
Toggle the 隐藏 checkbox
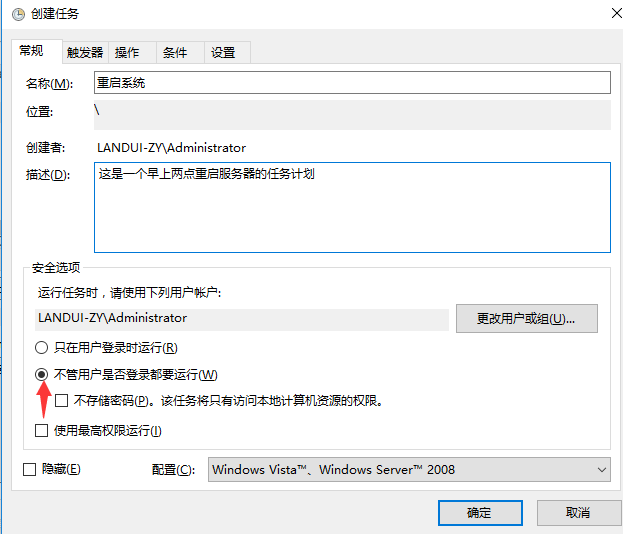29,469
